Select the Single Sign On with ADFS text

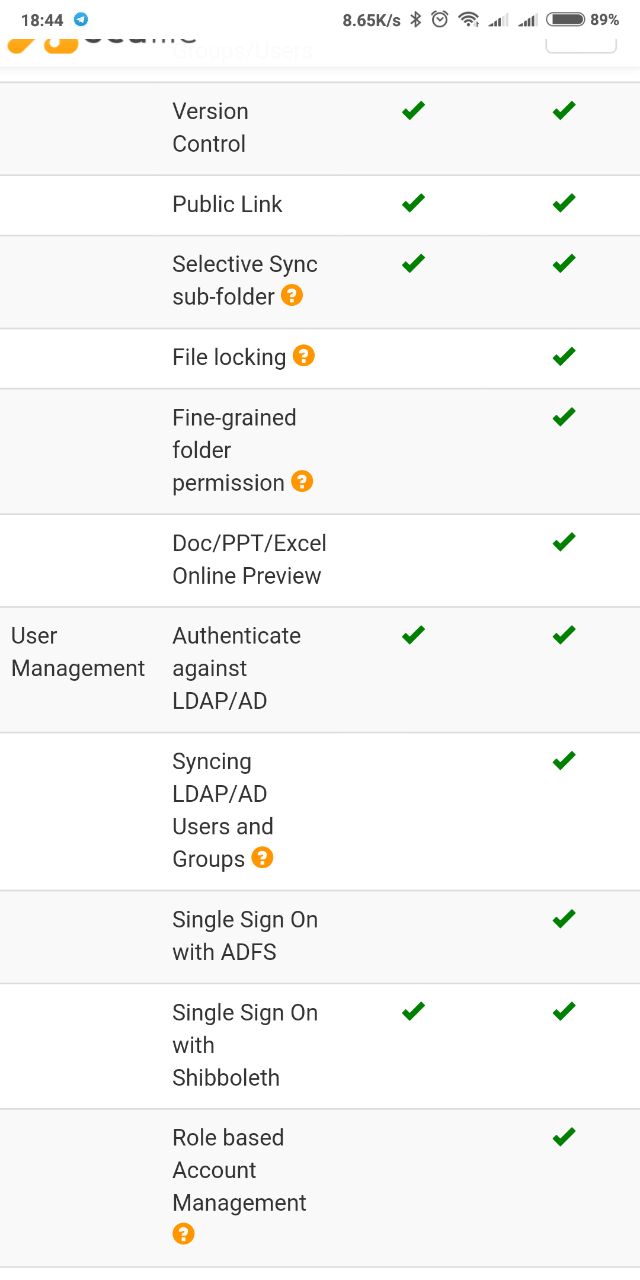pos(245,936)
